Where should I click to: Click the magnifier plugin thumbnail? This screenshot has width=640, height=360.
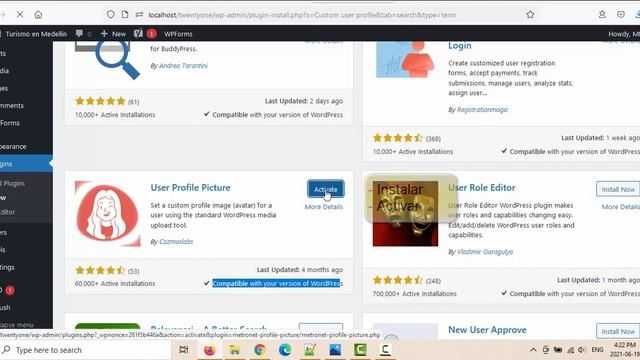108,60
